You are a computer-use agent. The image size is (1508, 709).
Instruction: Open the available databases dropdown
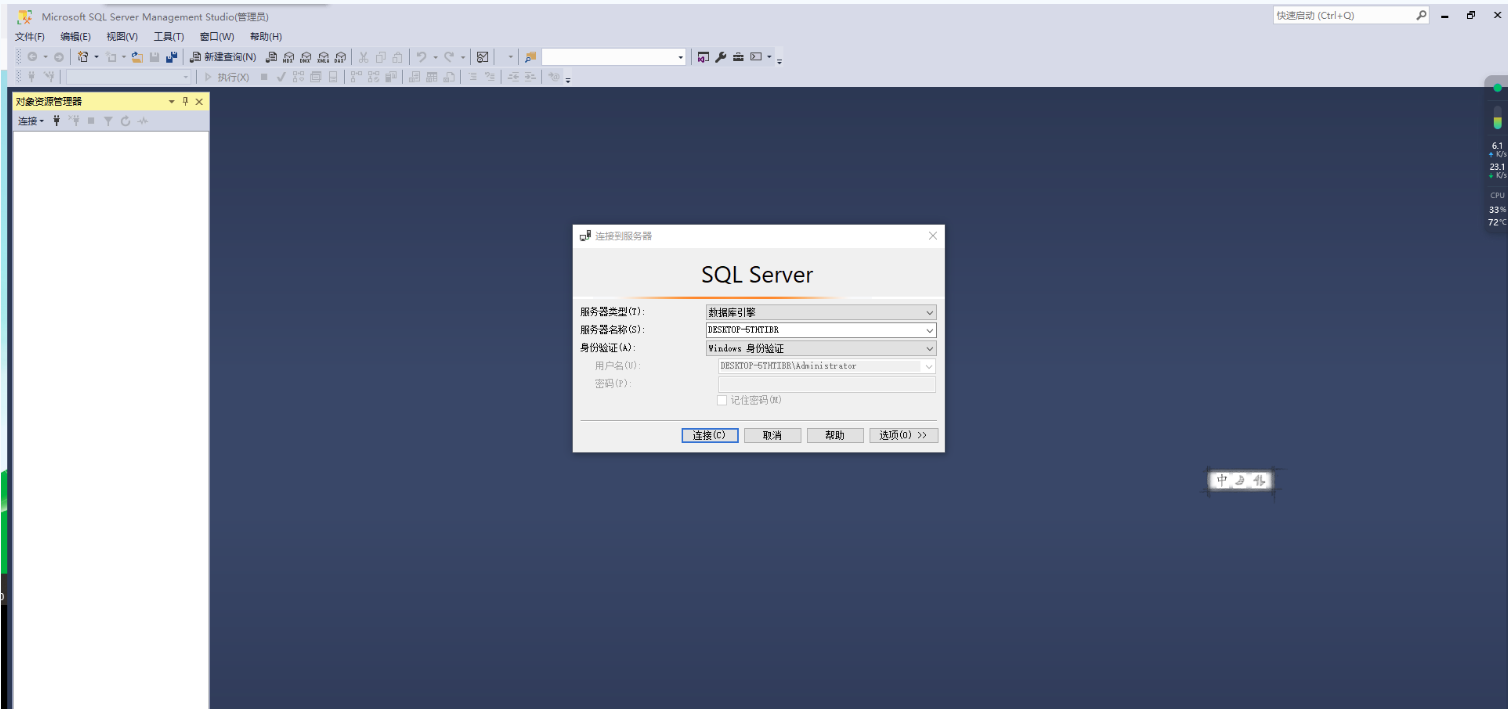point(185,77)
